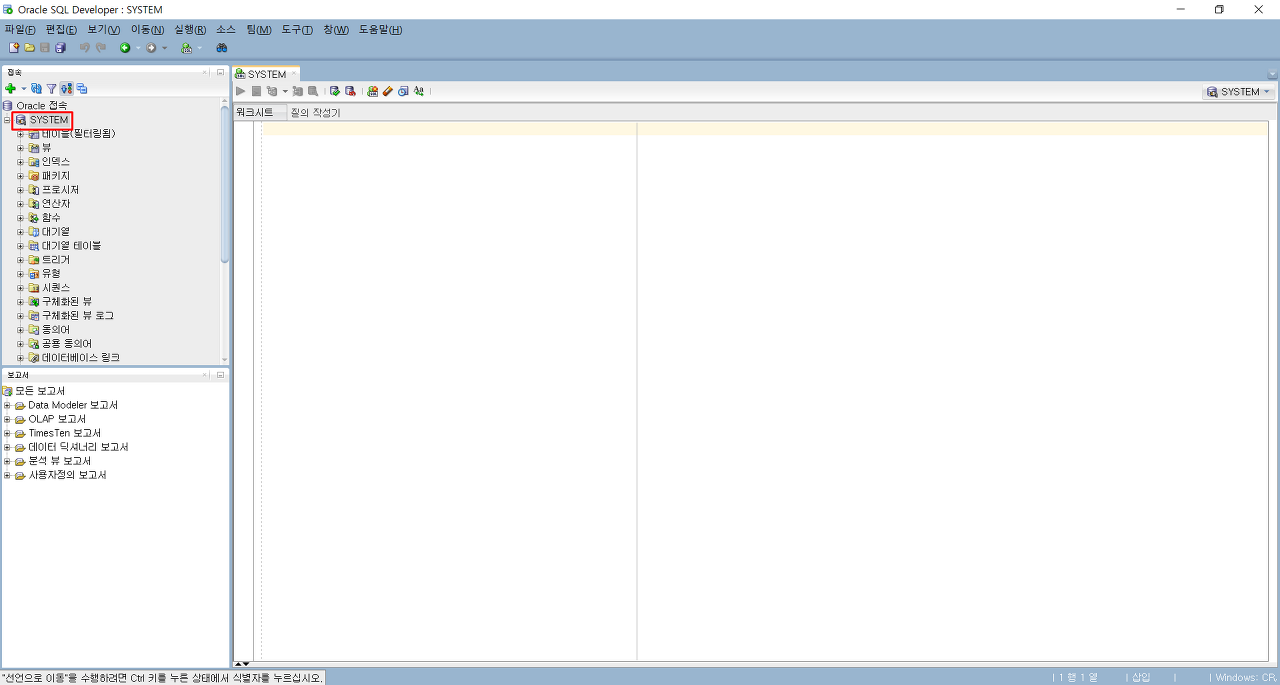Expand the 데이터 딕셔너리 보고서 node

pyautogui.click(x=7, y=448)
